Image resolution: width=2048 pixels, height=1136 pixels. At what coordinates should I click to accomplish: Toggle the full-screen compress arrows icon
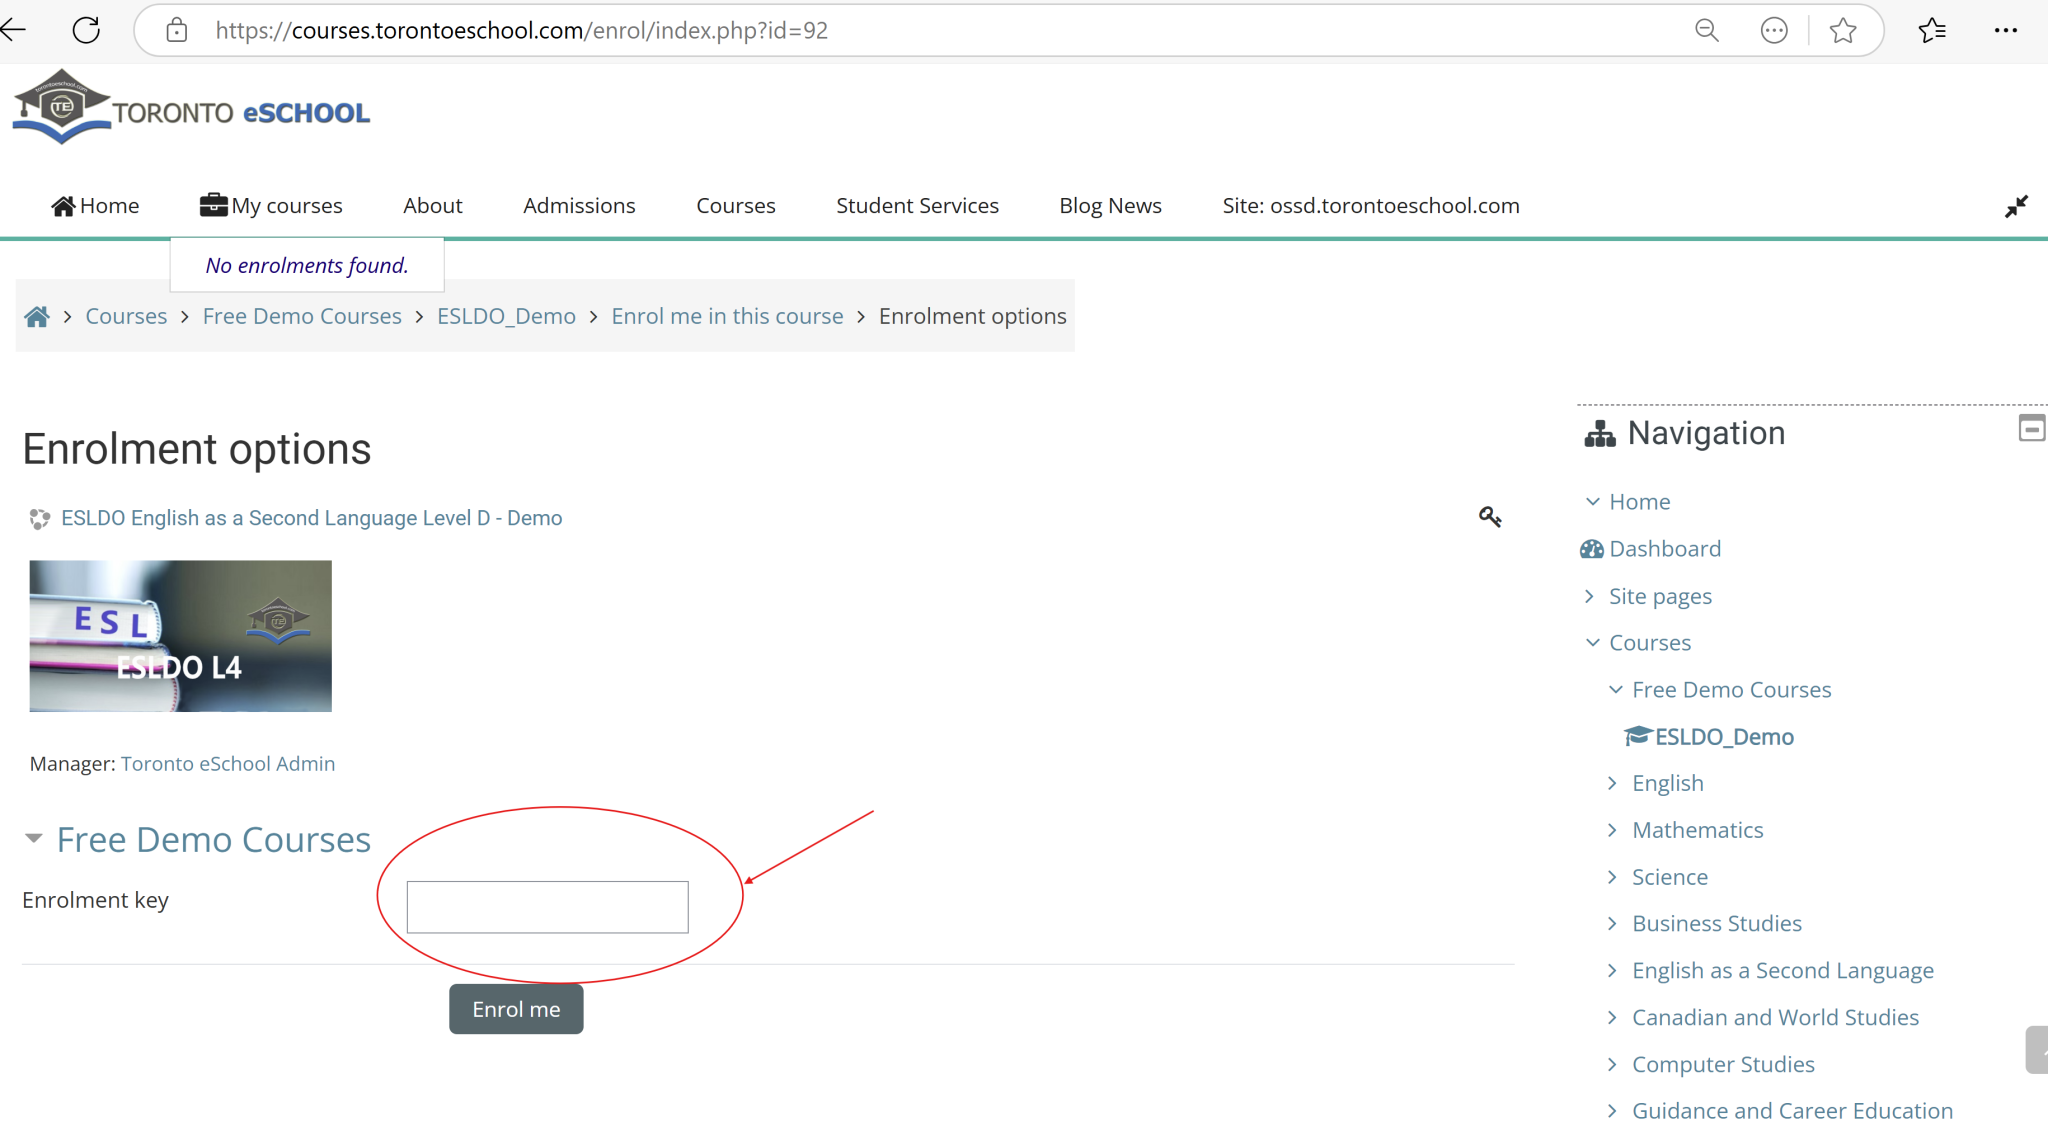point(2016,206)
